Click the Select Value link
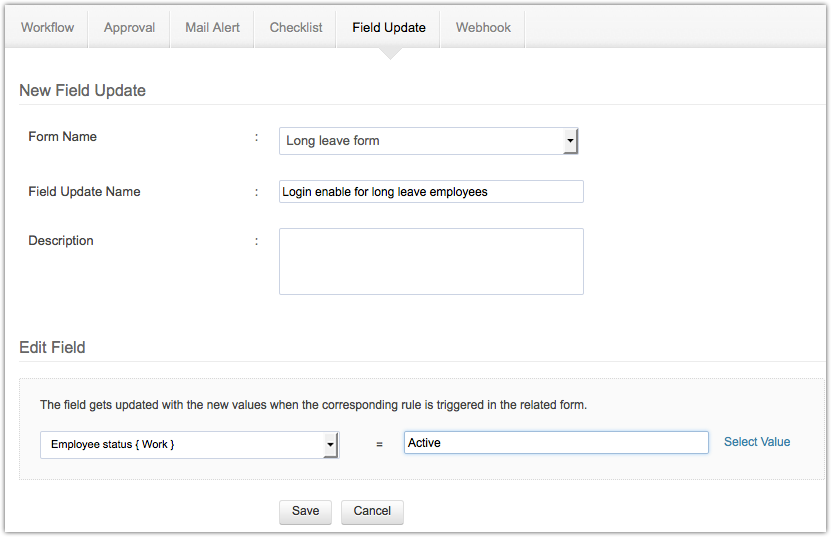The width and height of the screenshot is (831, 537). 757,442
